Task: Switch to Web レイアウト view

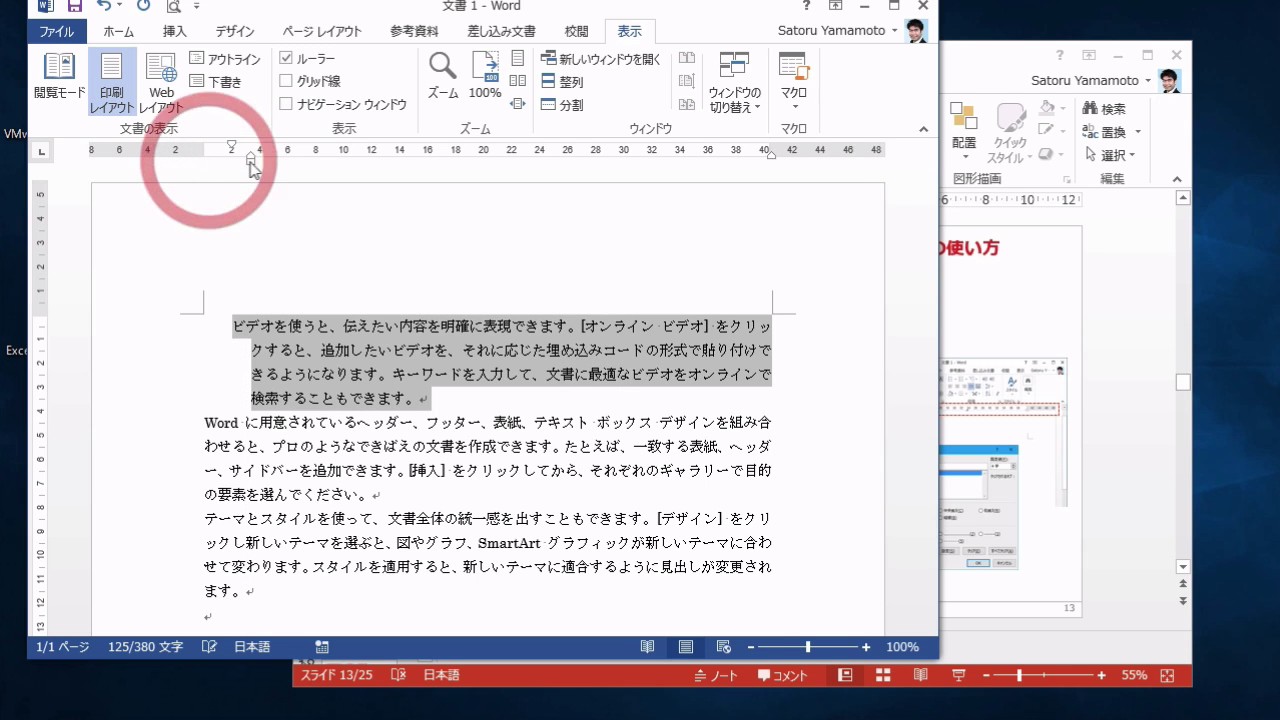Action: tap(161, 80)
